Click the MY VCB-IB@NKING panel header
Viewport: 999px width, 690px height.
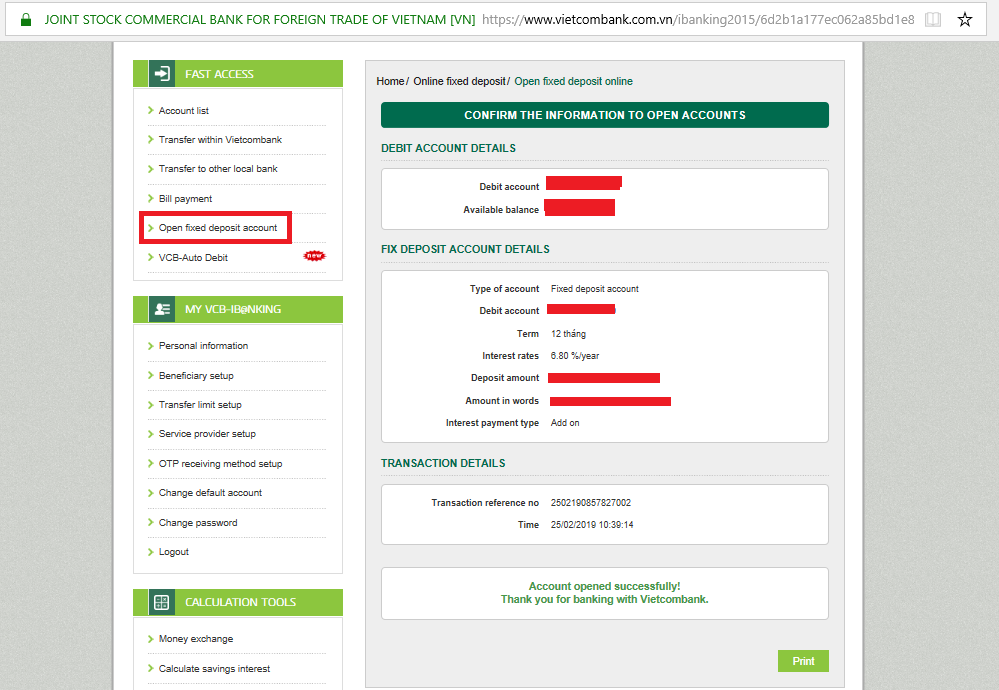coord(238,309)
